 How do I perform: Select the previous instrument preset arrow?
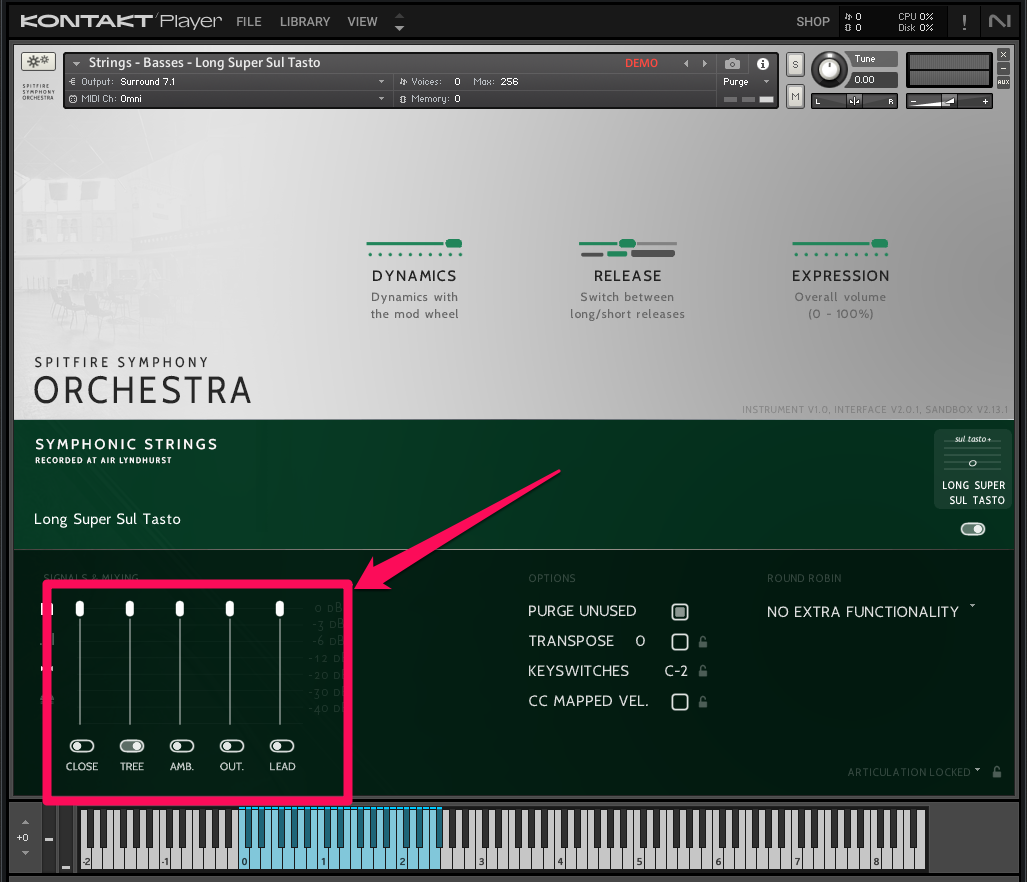coord(686,64)
